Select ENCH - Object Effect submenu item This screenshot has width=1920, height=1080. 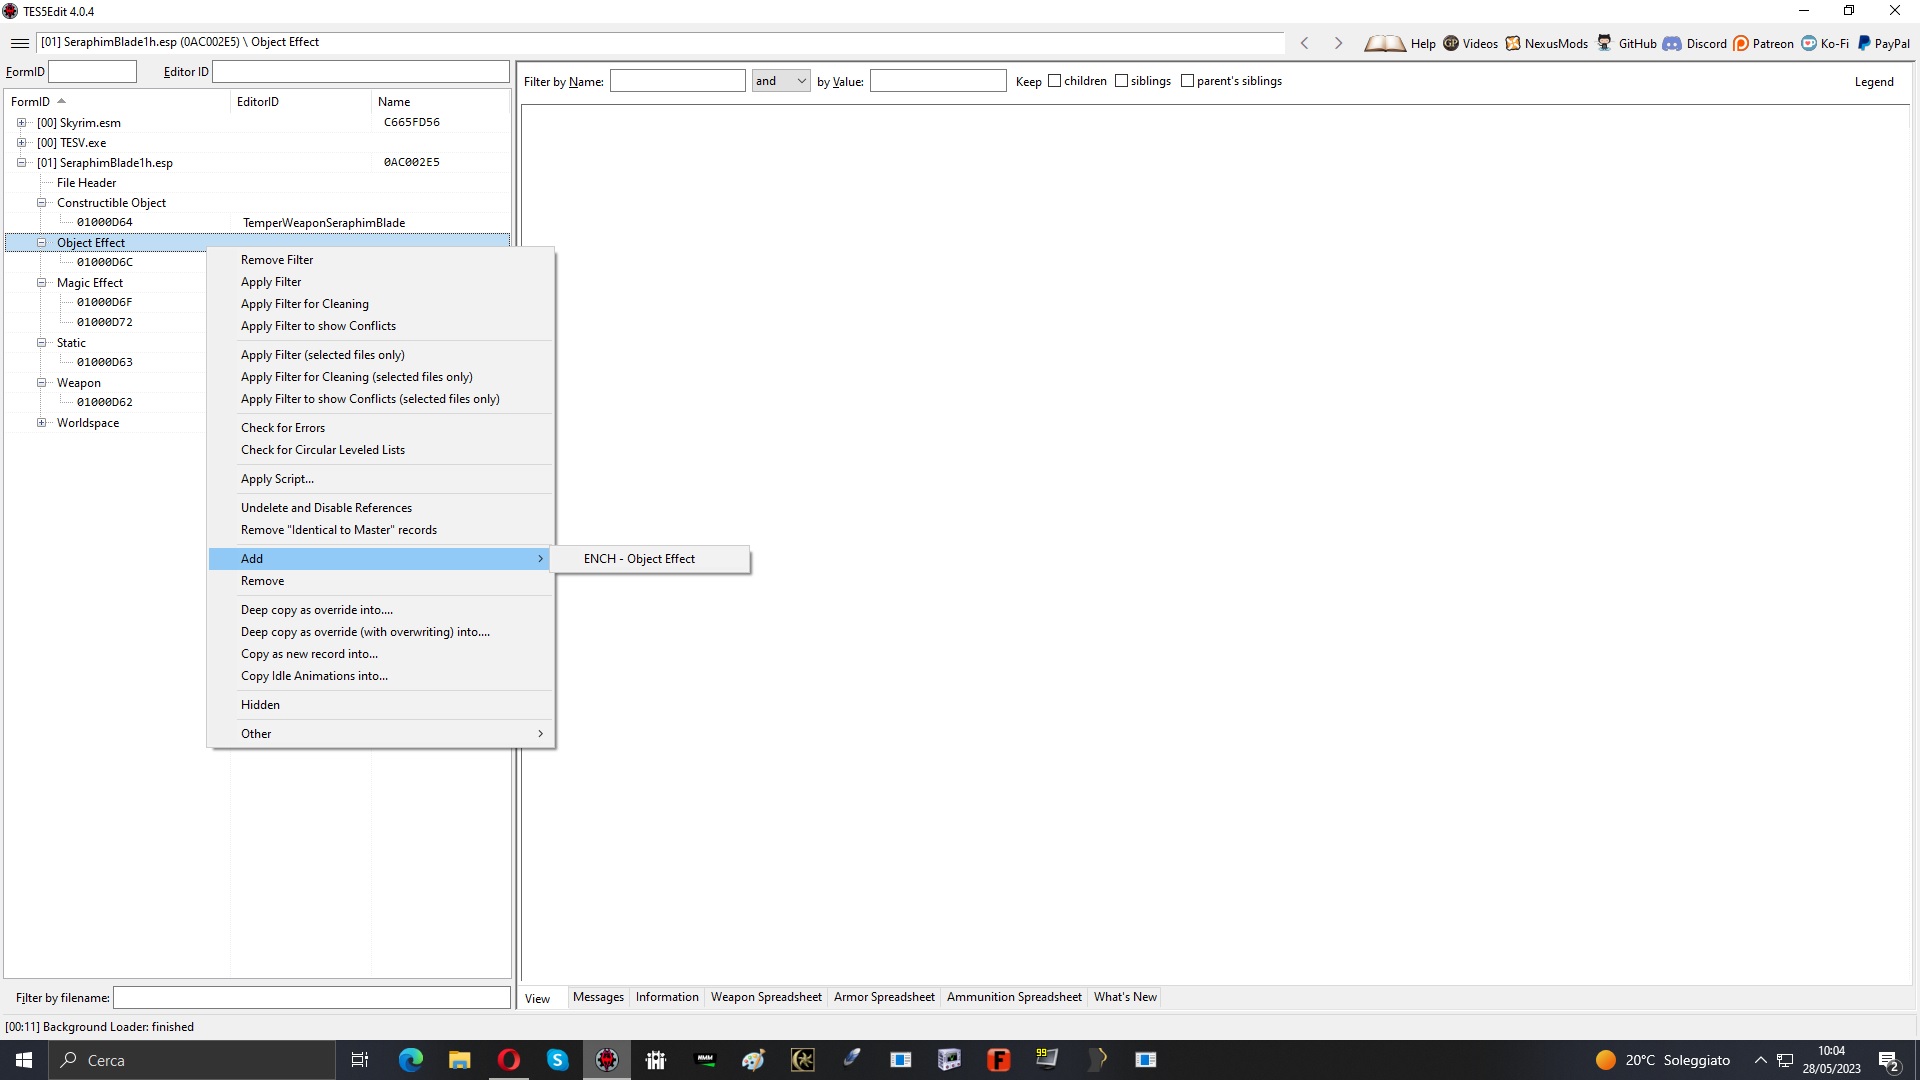point(649,559)
